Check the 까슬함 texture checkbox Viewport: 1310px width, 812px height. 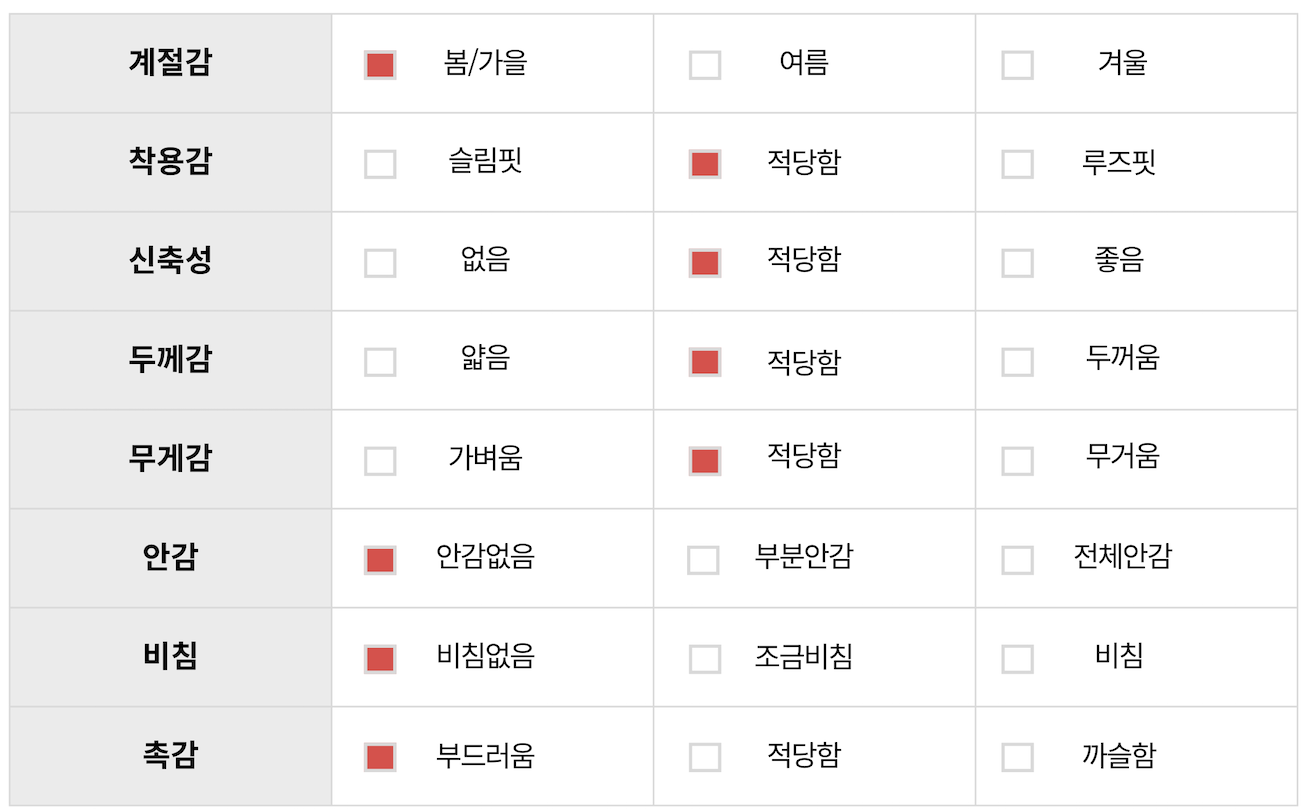pyautogui.click(x=1017, y=758)
